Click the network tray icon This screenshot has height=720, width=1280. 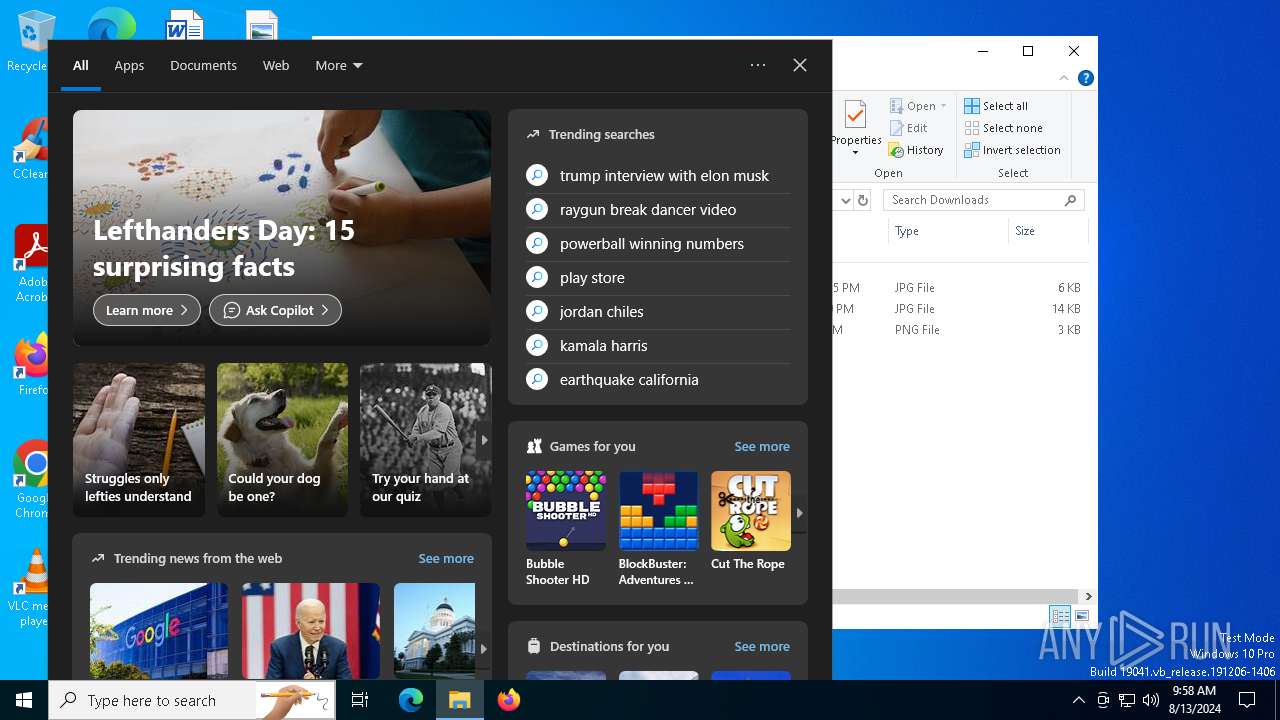point(1127,700)
